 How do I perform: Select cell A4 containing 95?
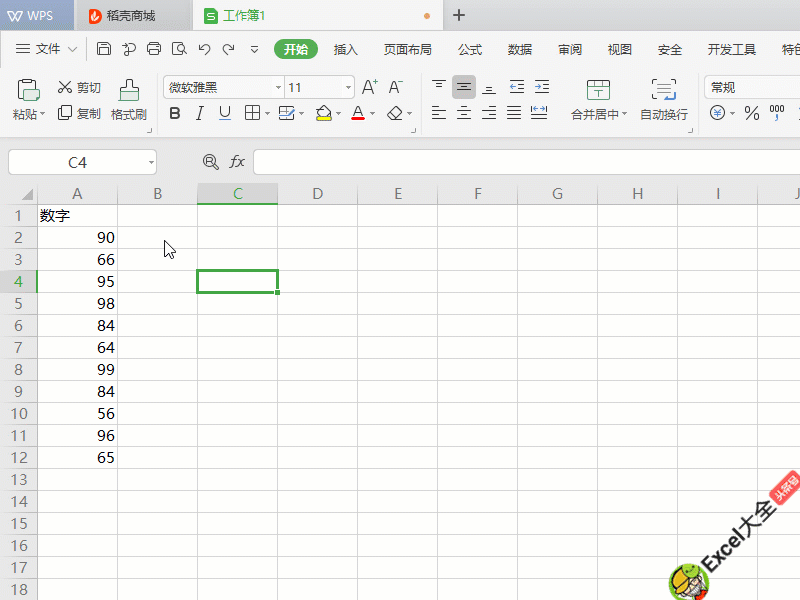pyautogui.click(x=78, y=282)
